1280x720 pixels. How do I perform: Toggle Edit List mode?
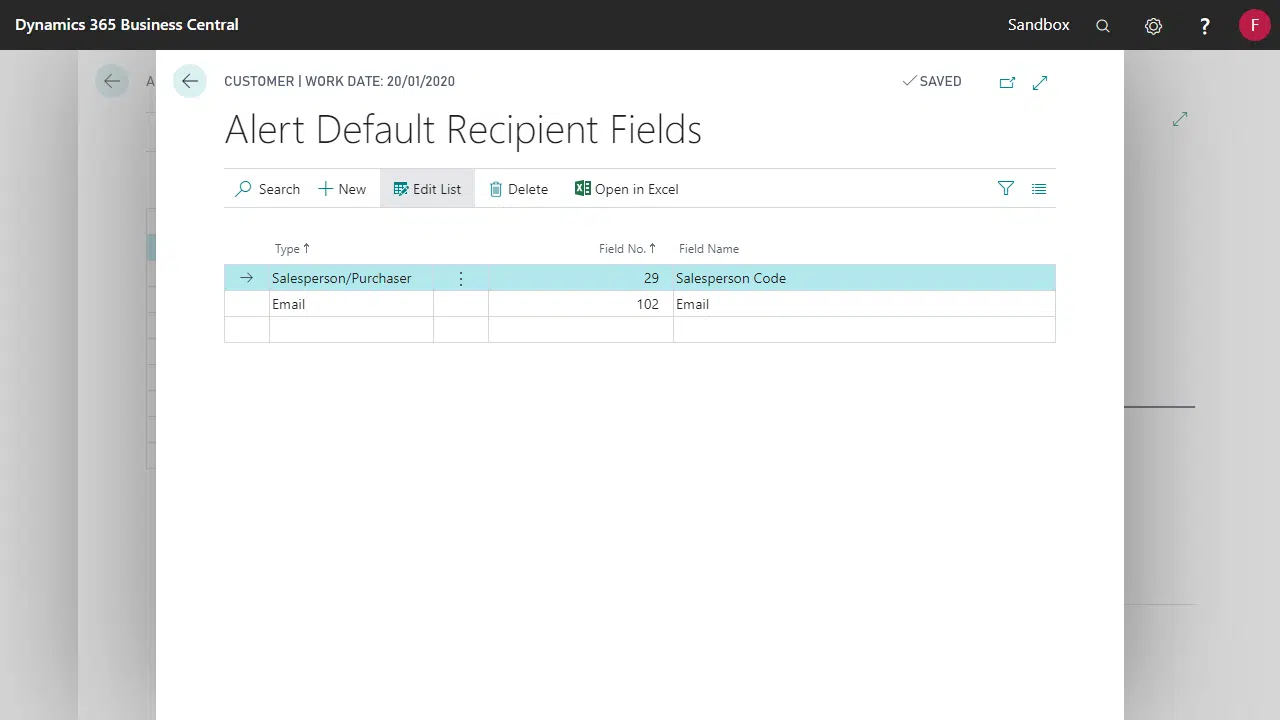coord(427,189)
